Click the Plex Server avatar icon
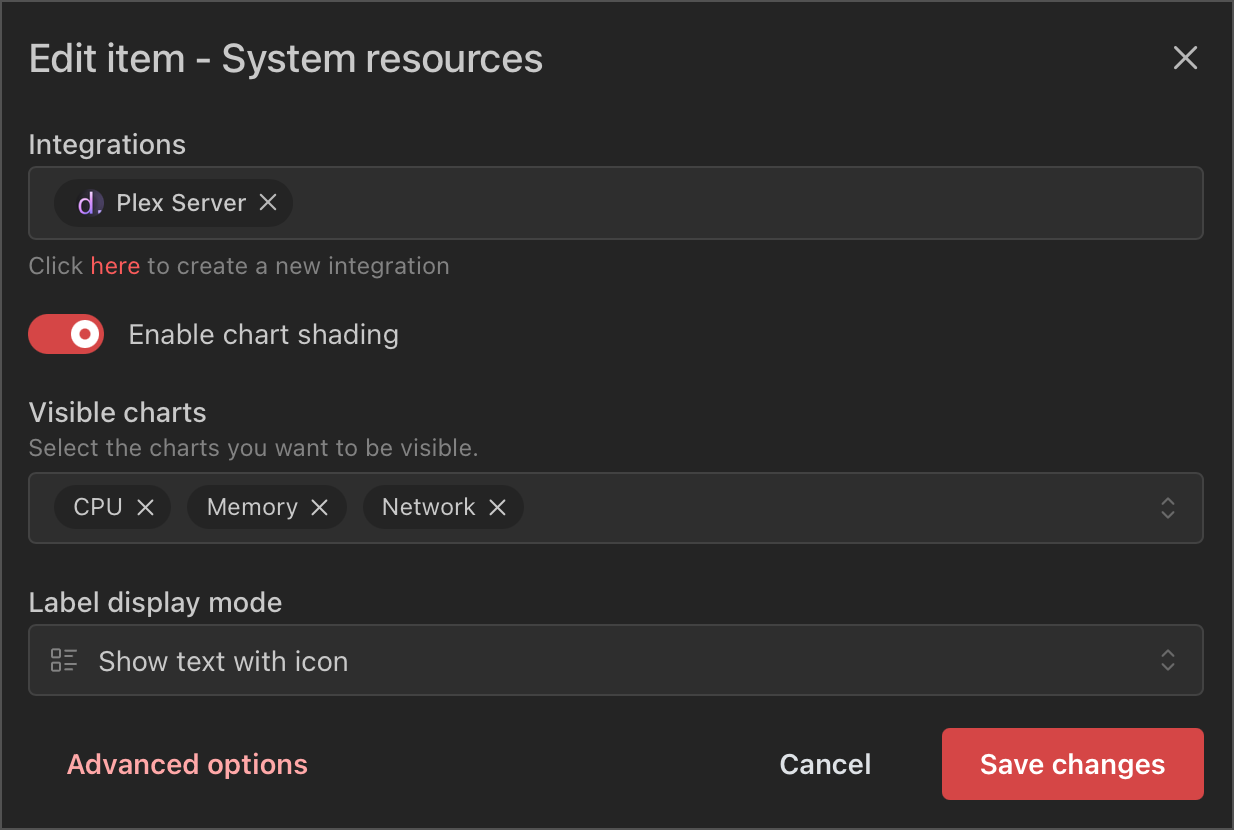Image resolution: width=1234 pixels, height=830 pixels. point(90,203)
